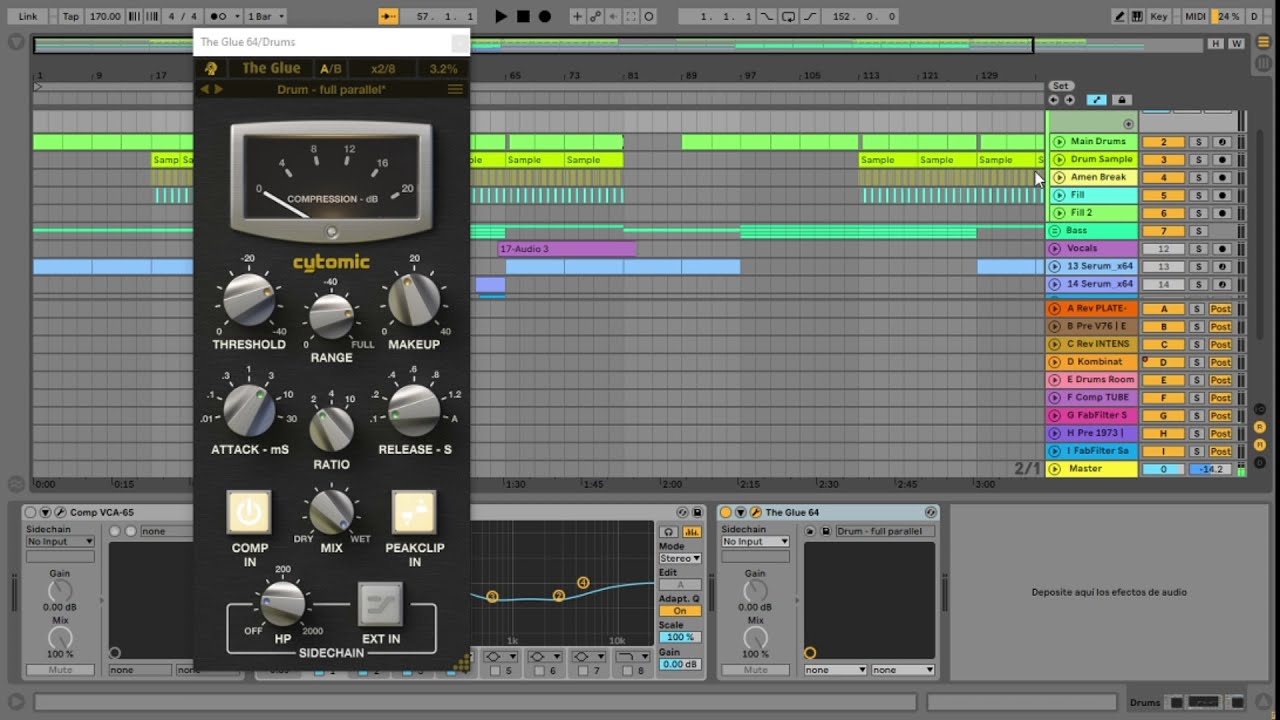Click the Glue Range knob
The height and width of the screenshot is (720, 1280).
point(331,316)
